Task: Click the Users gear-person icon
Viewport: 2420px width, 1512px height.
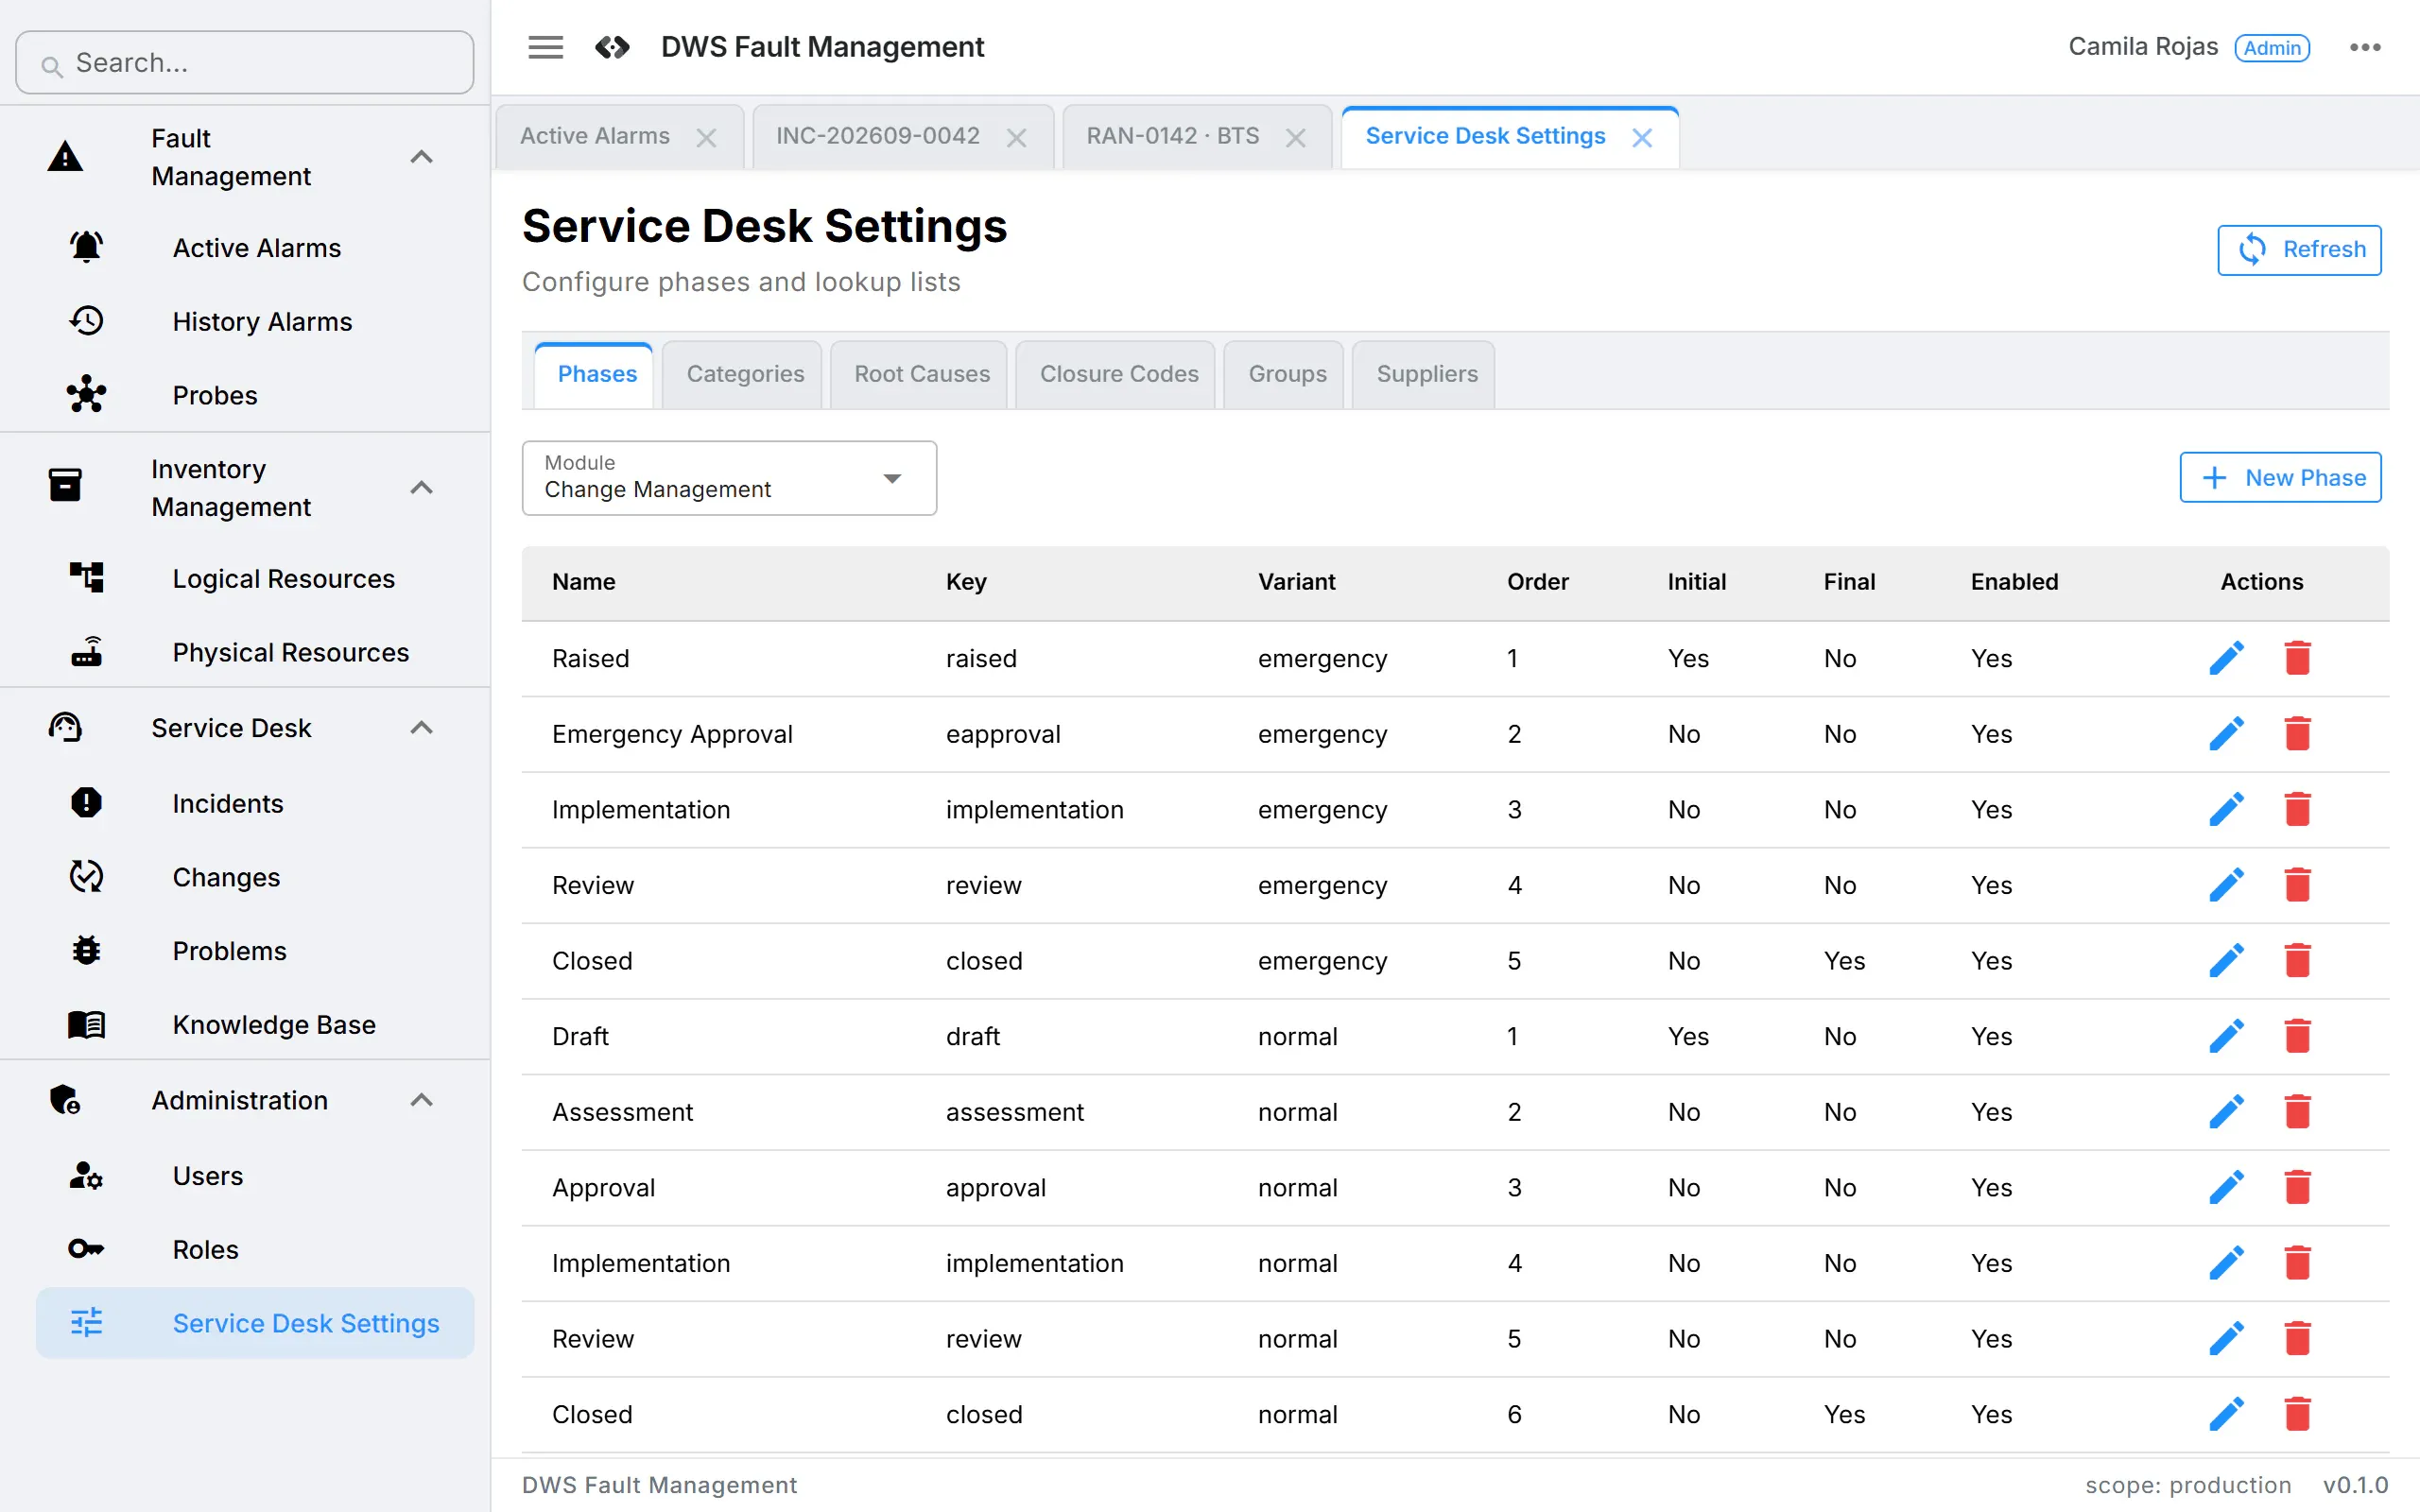Action: [x=86, y=1175]
